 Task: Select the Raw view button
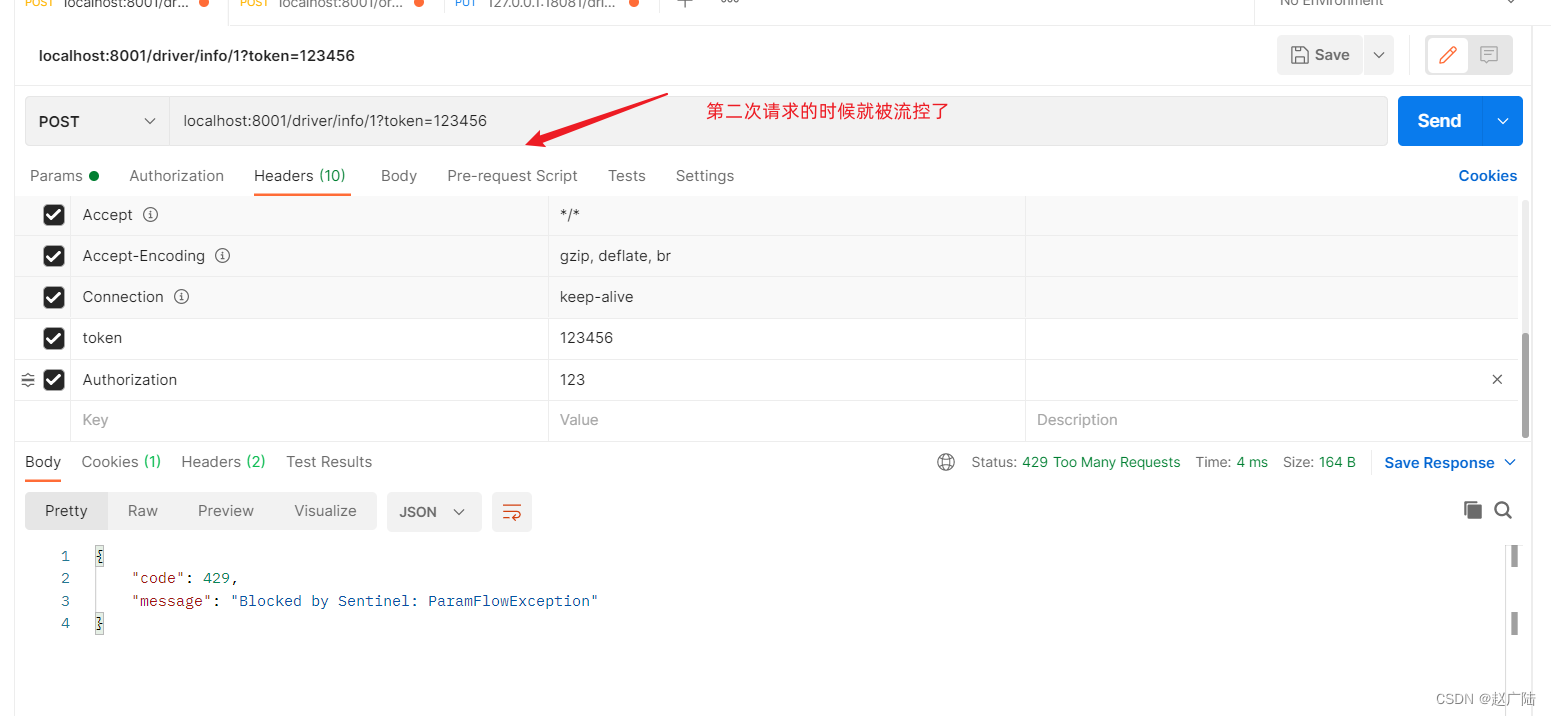(x=143, y=511)
